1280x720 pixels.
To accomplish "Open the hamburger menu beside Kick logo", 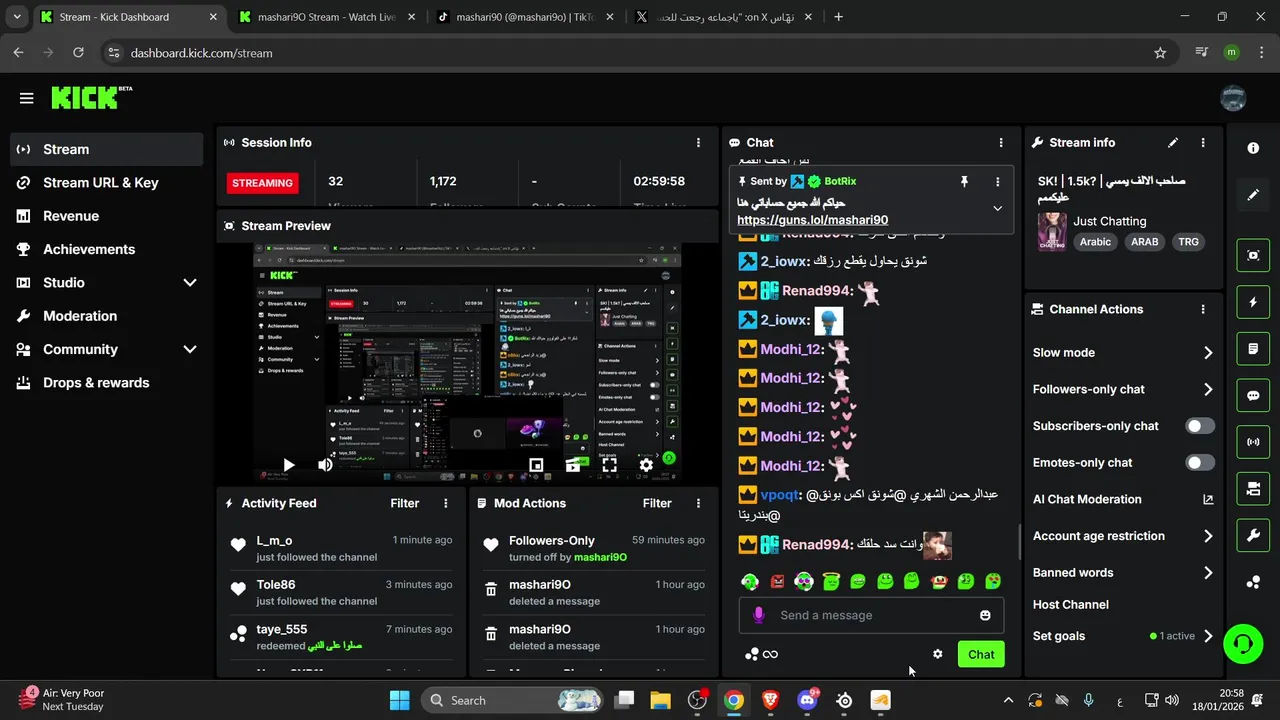I will tap(27, 98).
